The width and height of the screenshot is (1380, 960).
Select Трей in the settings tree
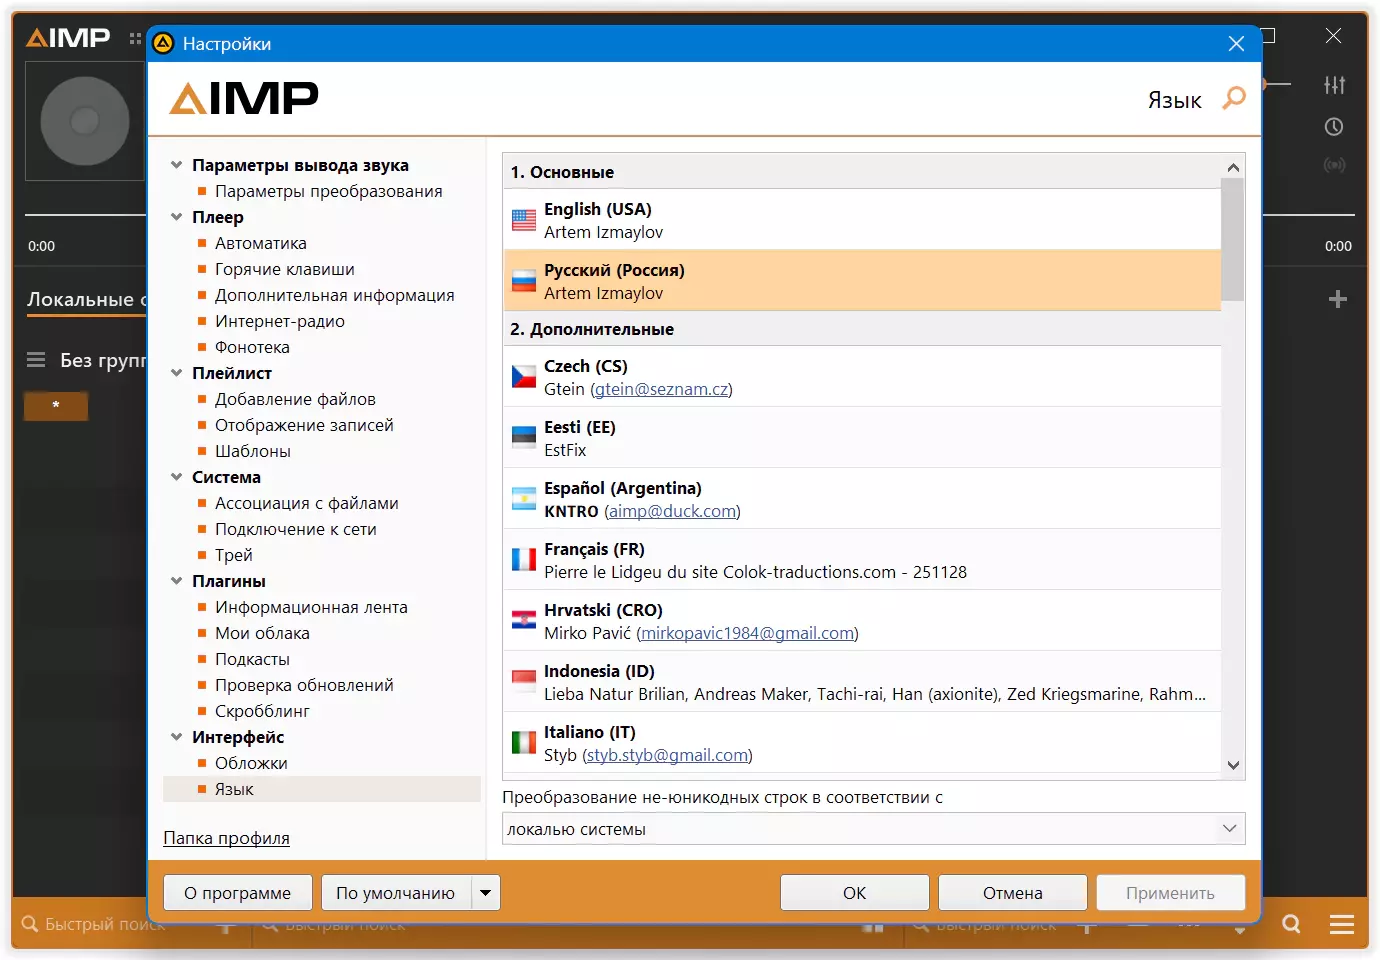[x=234, y=555]
